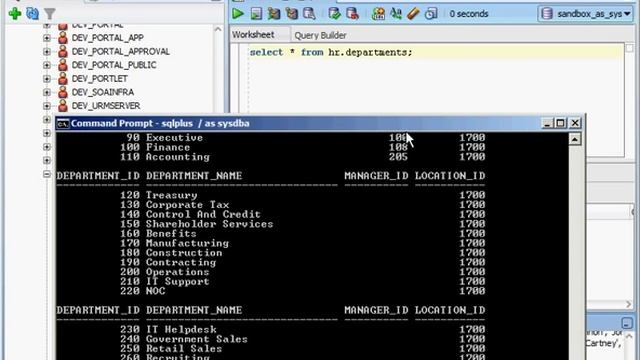Click the To Upper/Lower case icon

pos(396,14)
